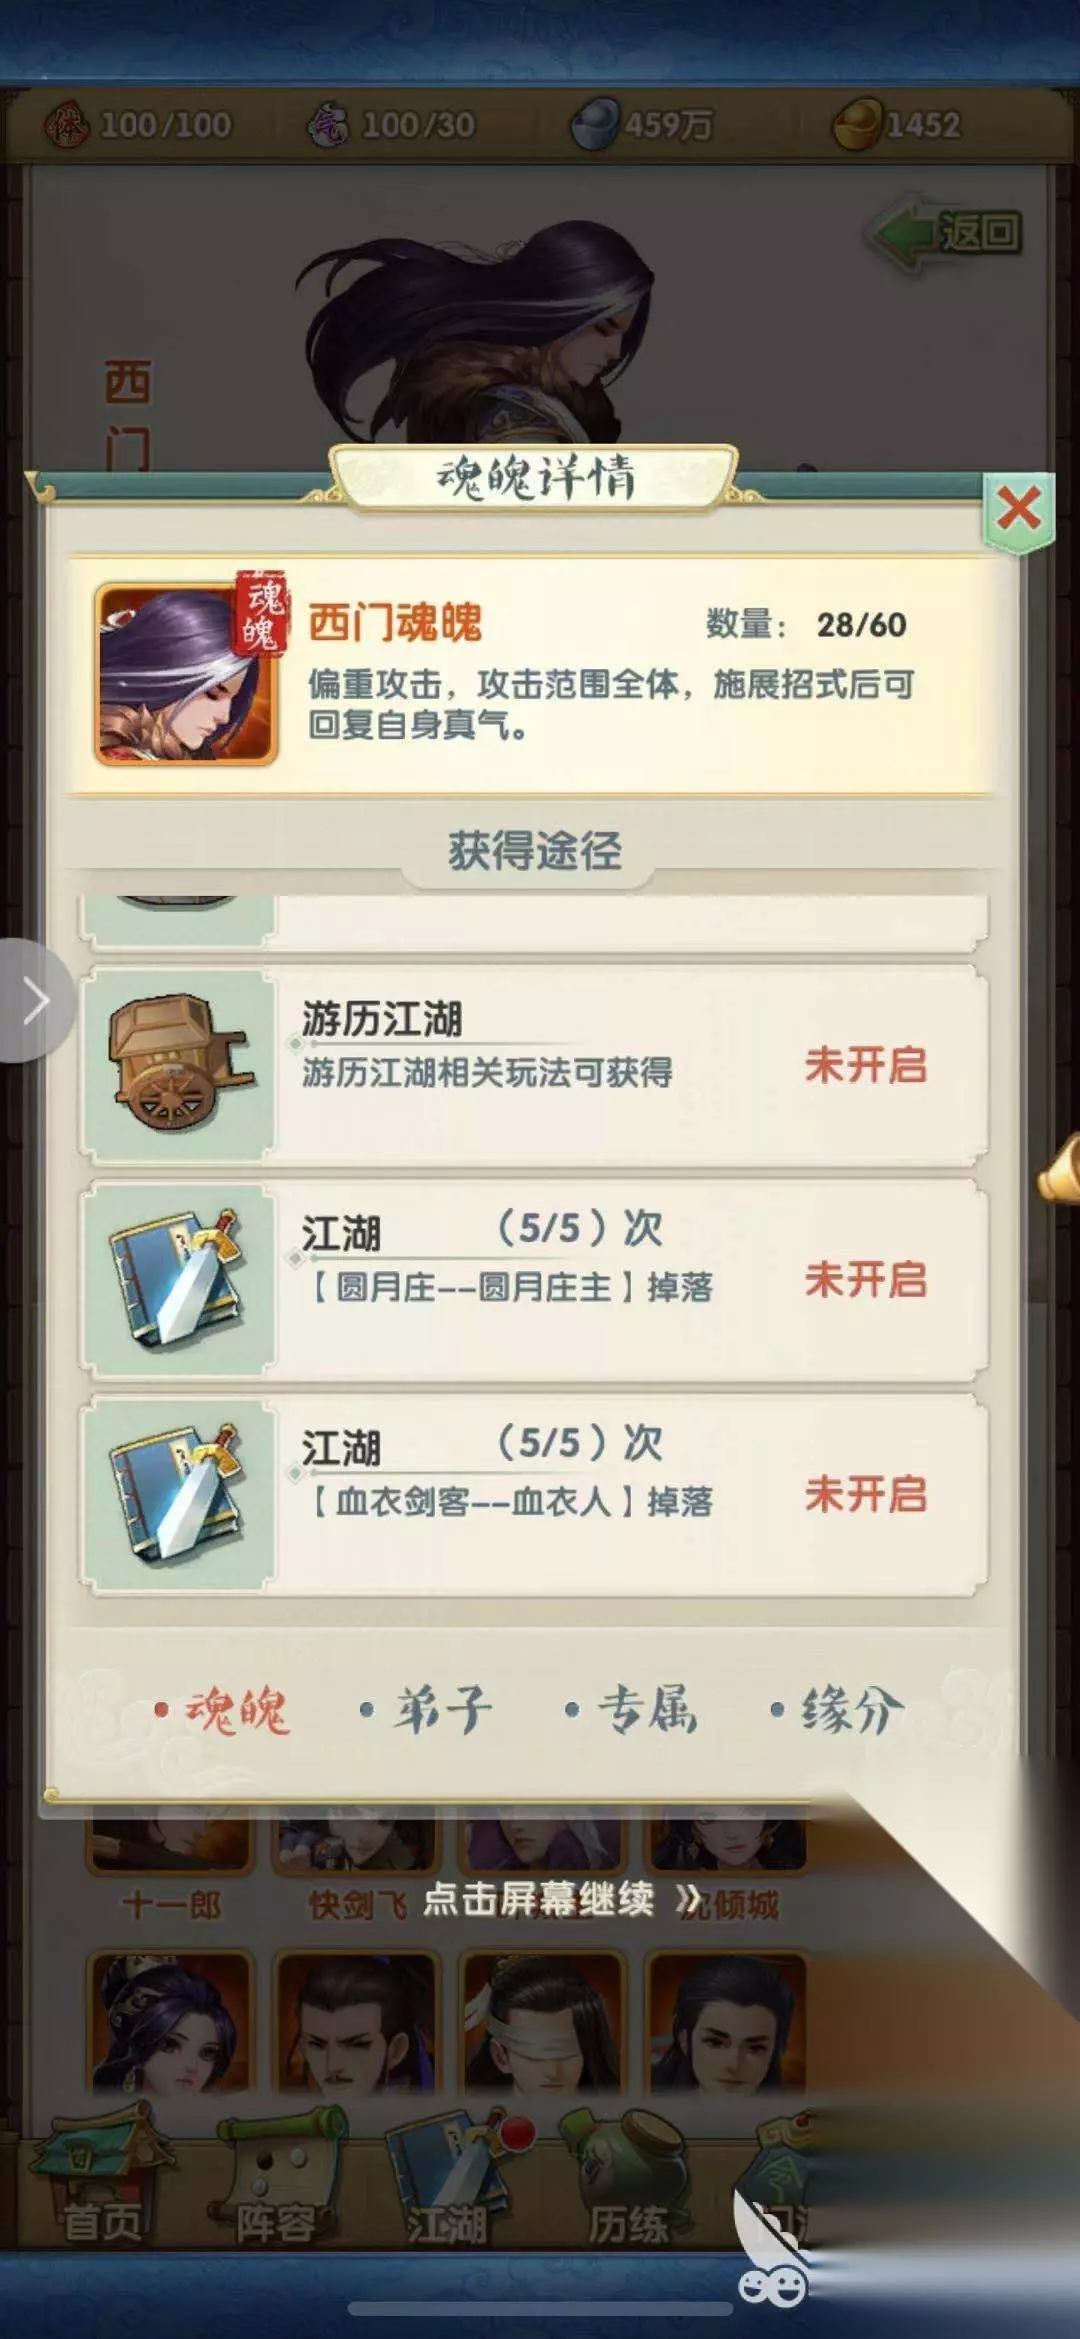Tap the 返回 green arrow button
The image size is (1080, 2339).
click(x=945, y=232)
